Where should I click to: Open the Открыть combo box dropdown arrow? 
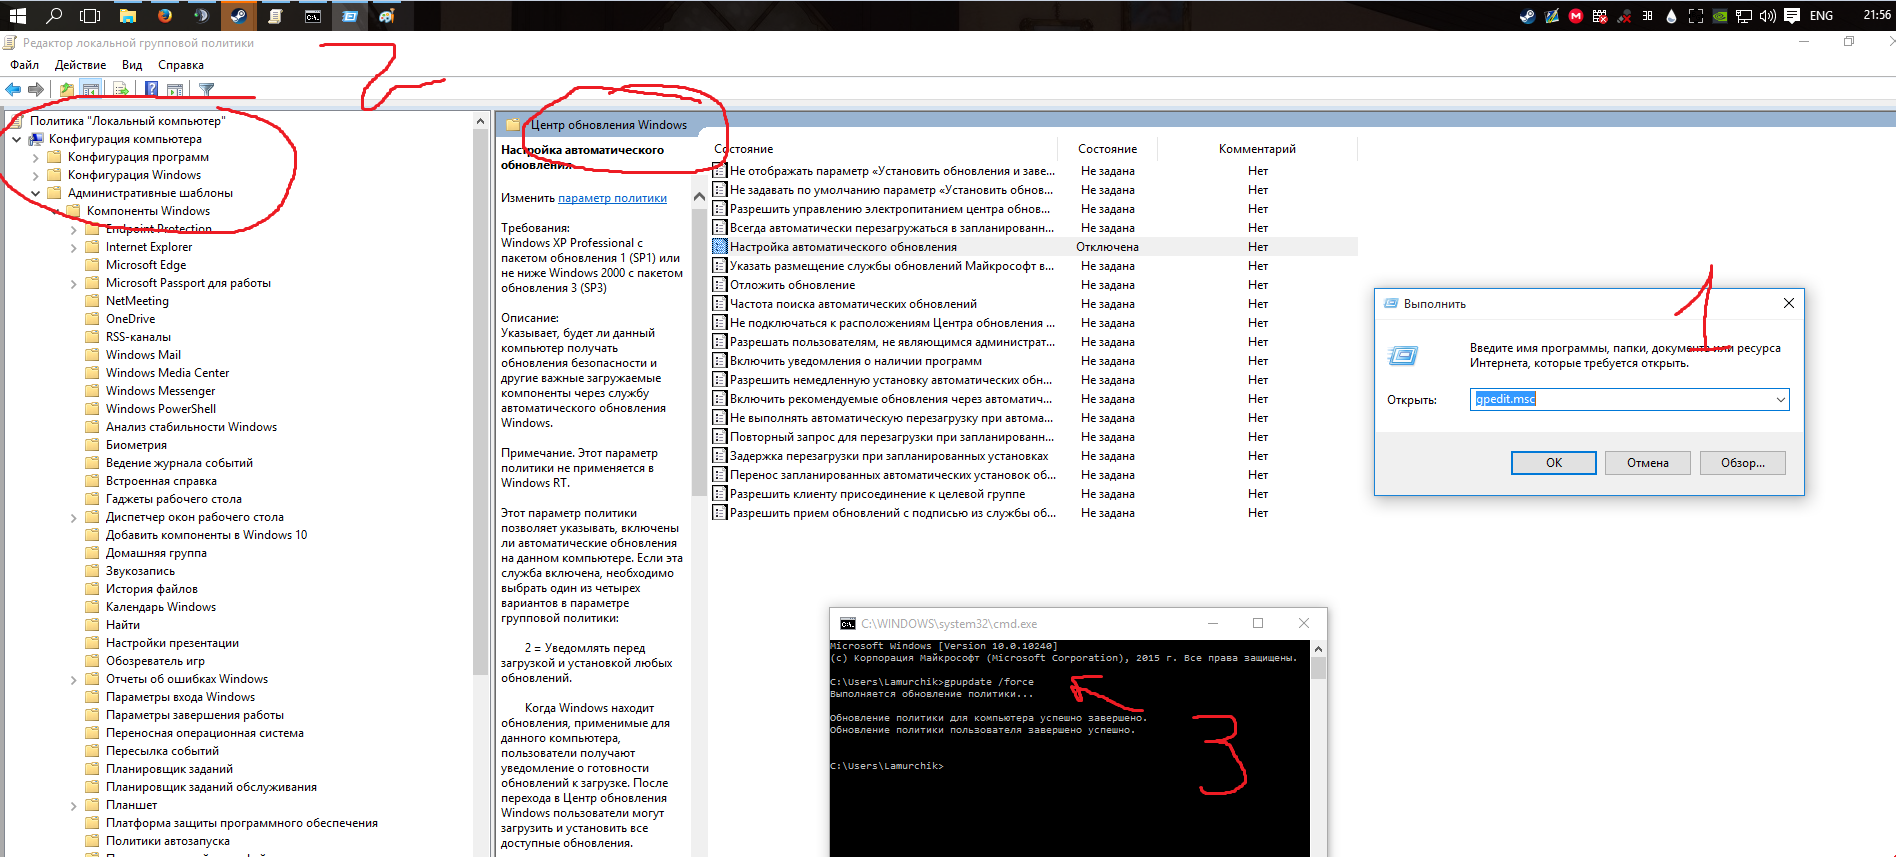pos(1780,400)
